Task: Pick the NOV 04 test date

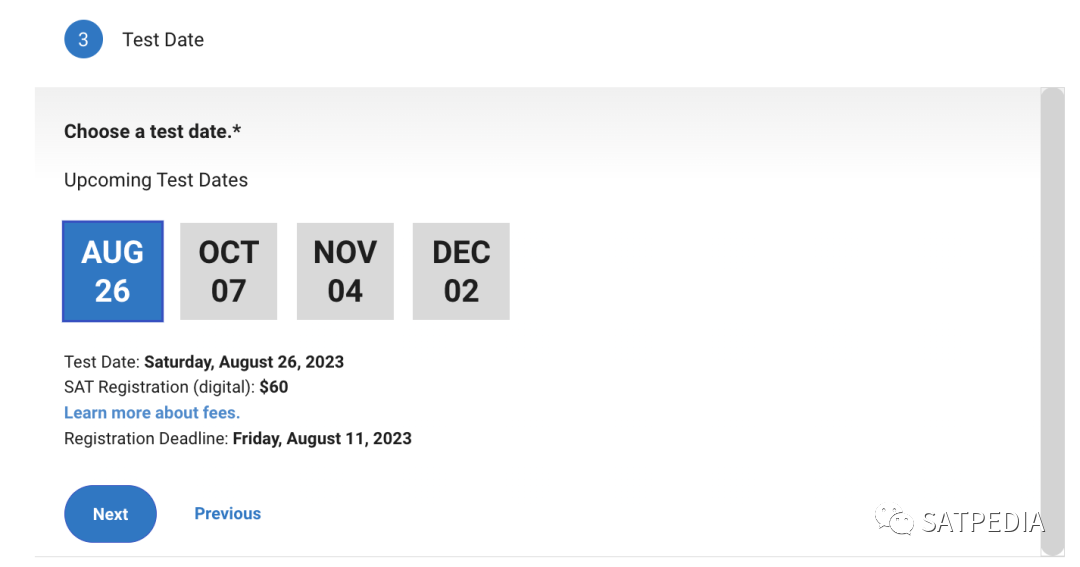Action: pyautogui.click(x=345, y=271)
